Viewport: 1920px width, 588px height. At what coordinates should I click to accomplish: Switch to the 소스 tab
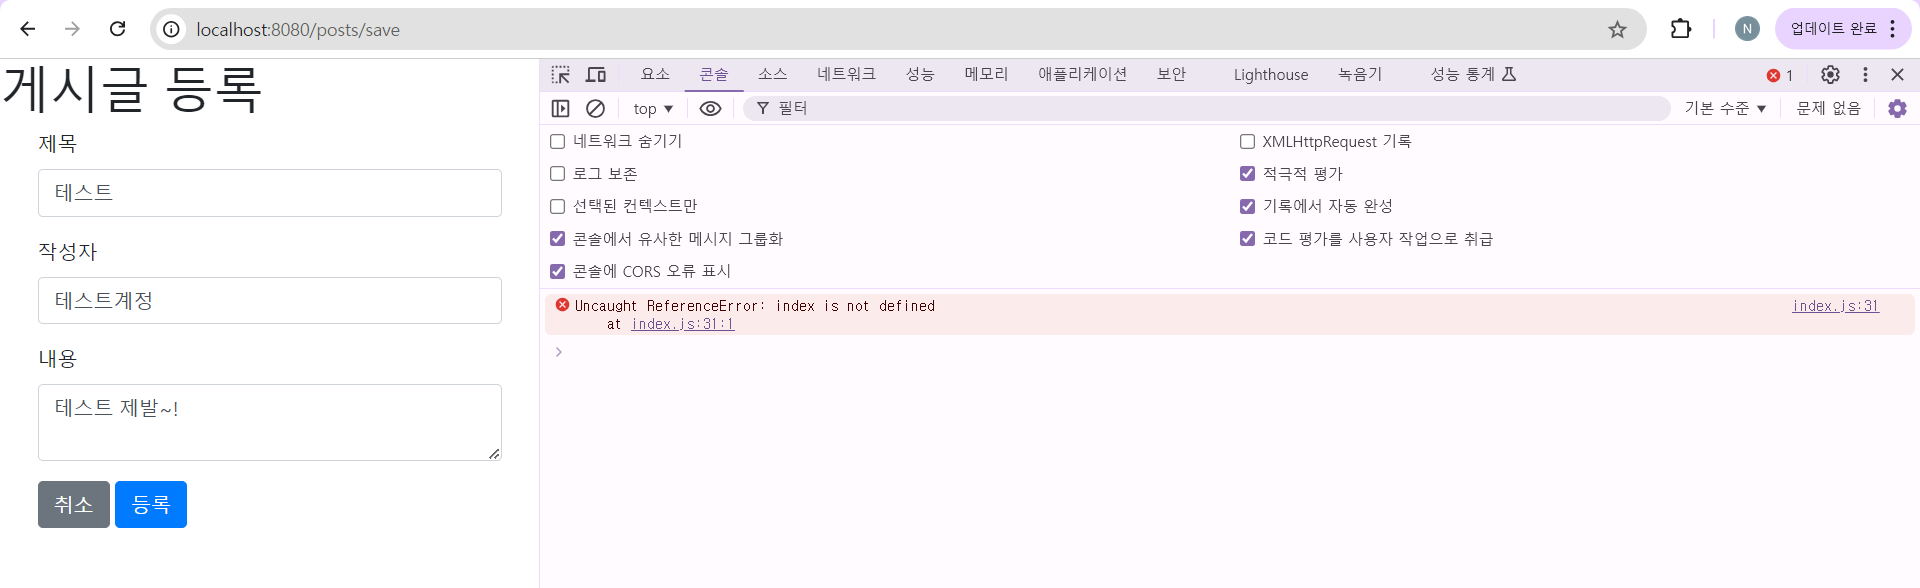click(772, 75)
